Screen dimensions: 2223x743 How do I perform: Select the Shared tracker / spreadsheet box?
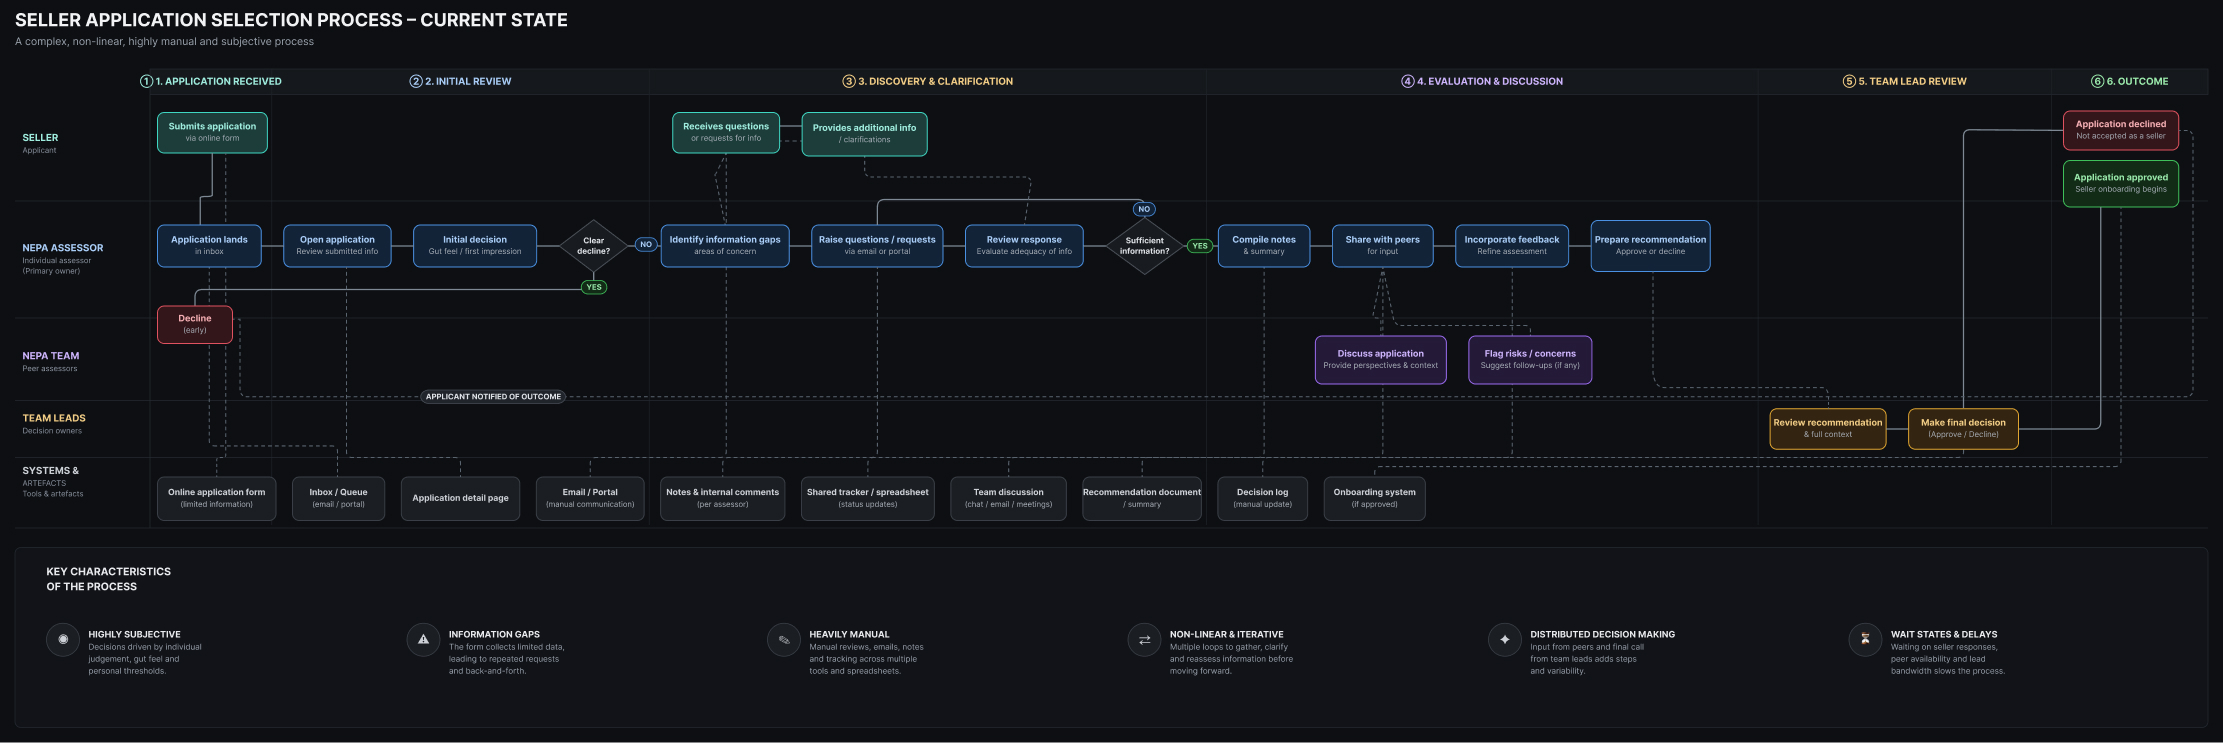click(x=867, y=498)
